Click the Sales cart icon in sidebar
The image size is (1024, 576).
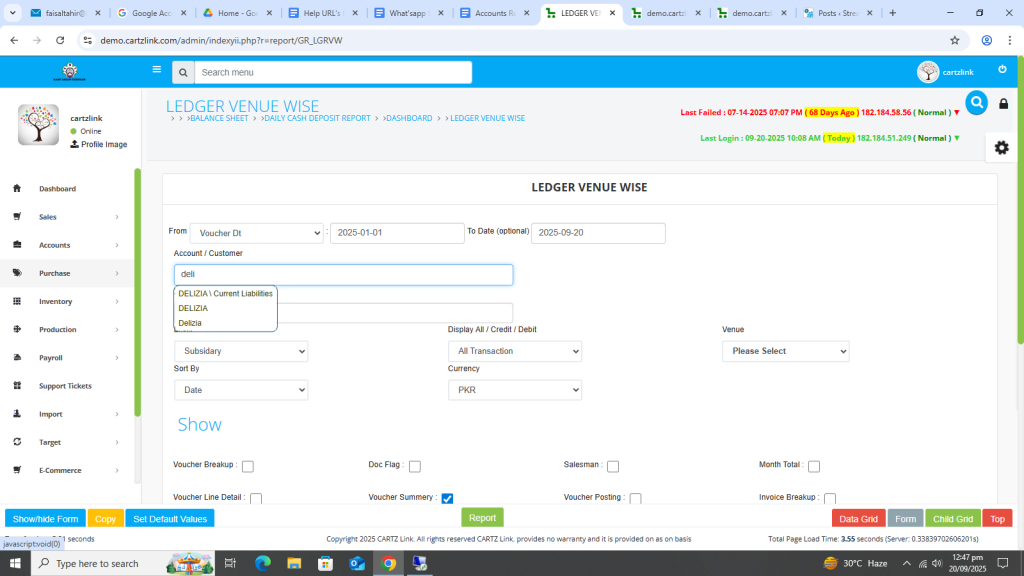tap(17, 216)
